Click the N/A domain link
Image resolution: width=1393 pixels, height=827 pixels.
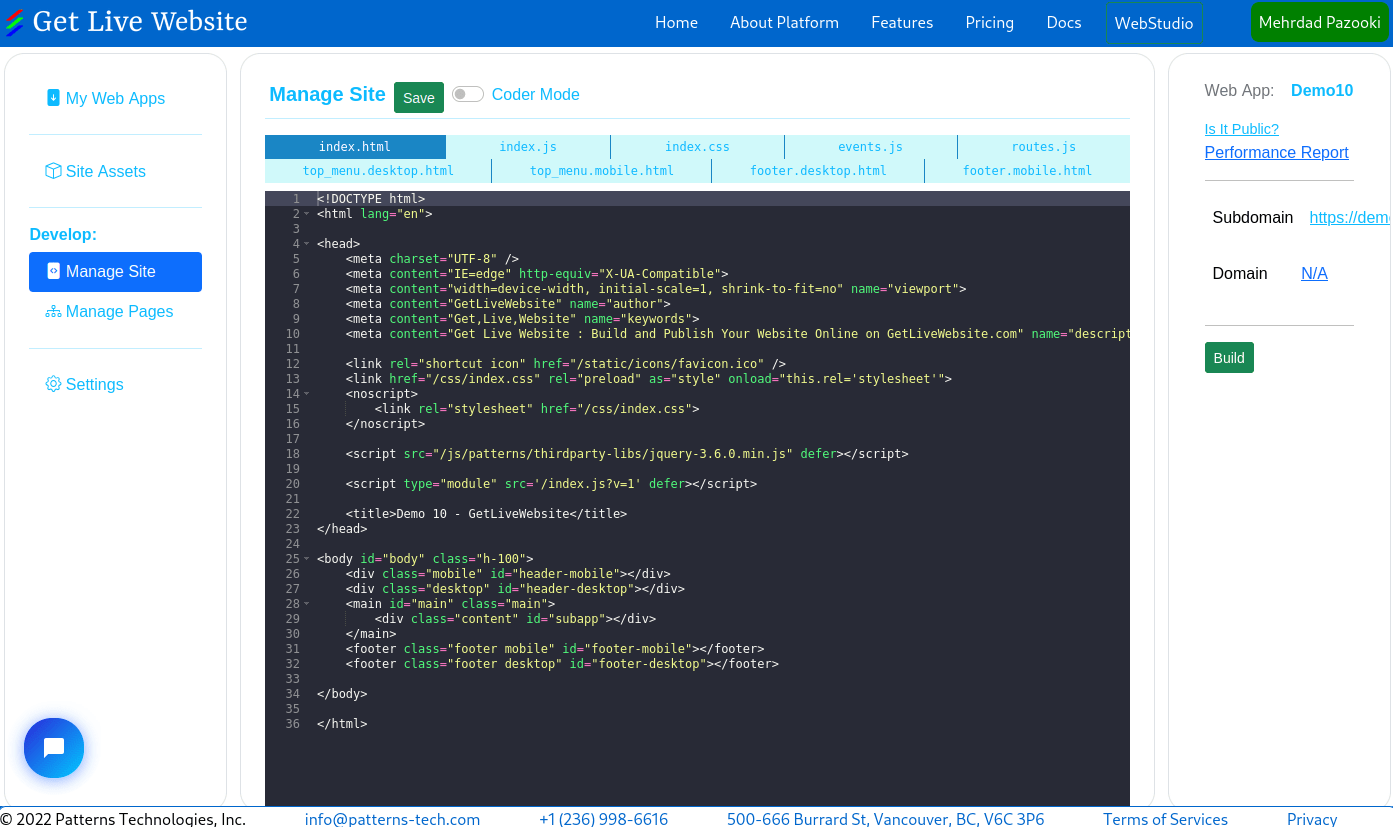(x=1314, y=273)
